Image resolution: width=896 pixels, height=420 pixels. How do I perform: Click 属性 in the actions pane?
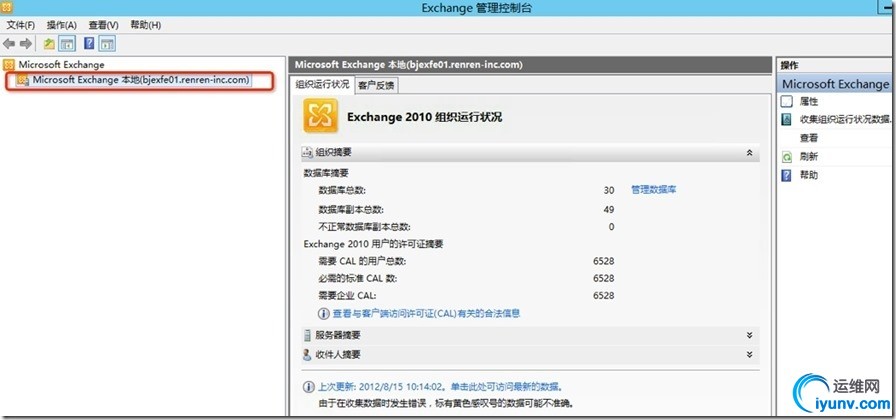point(809,101)
